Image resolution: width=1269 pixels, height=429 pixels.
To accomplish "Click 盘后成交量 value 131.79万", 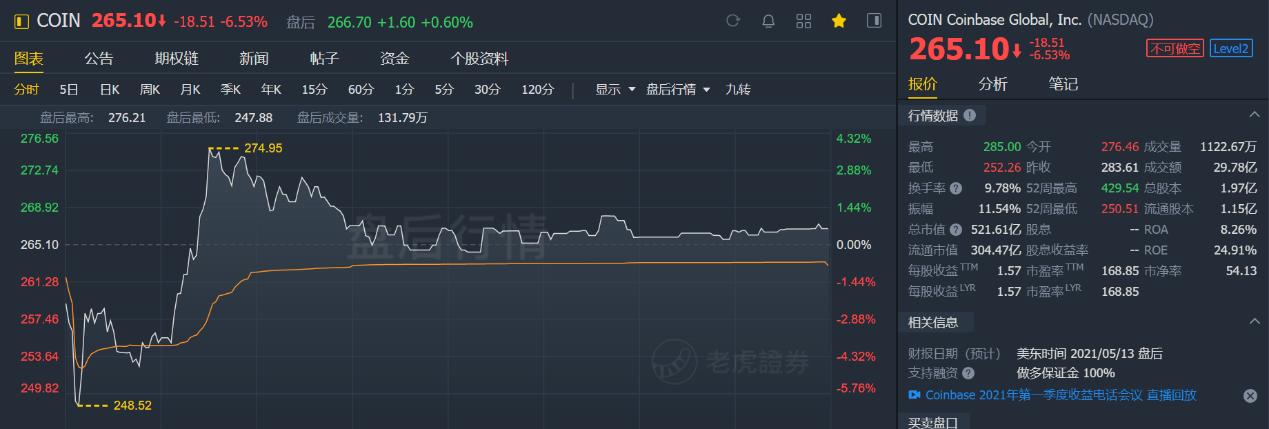I will point(403,117).
